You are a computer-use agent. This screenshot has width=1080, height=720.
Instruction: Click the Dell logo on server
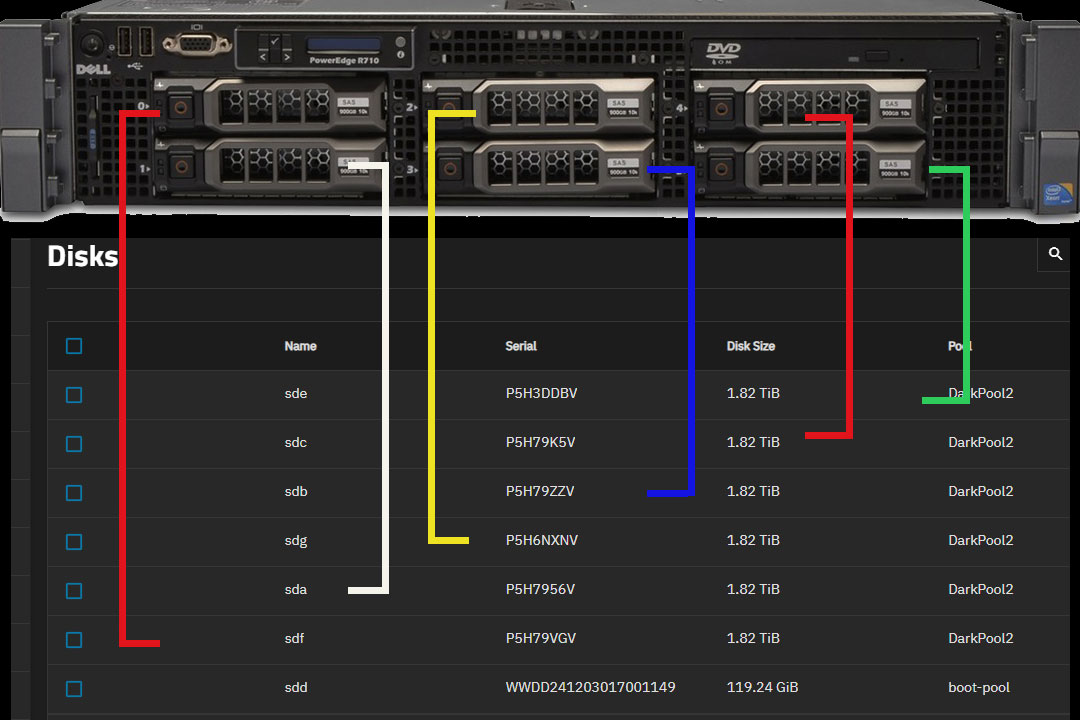[93, 69]
